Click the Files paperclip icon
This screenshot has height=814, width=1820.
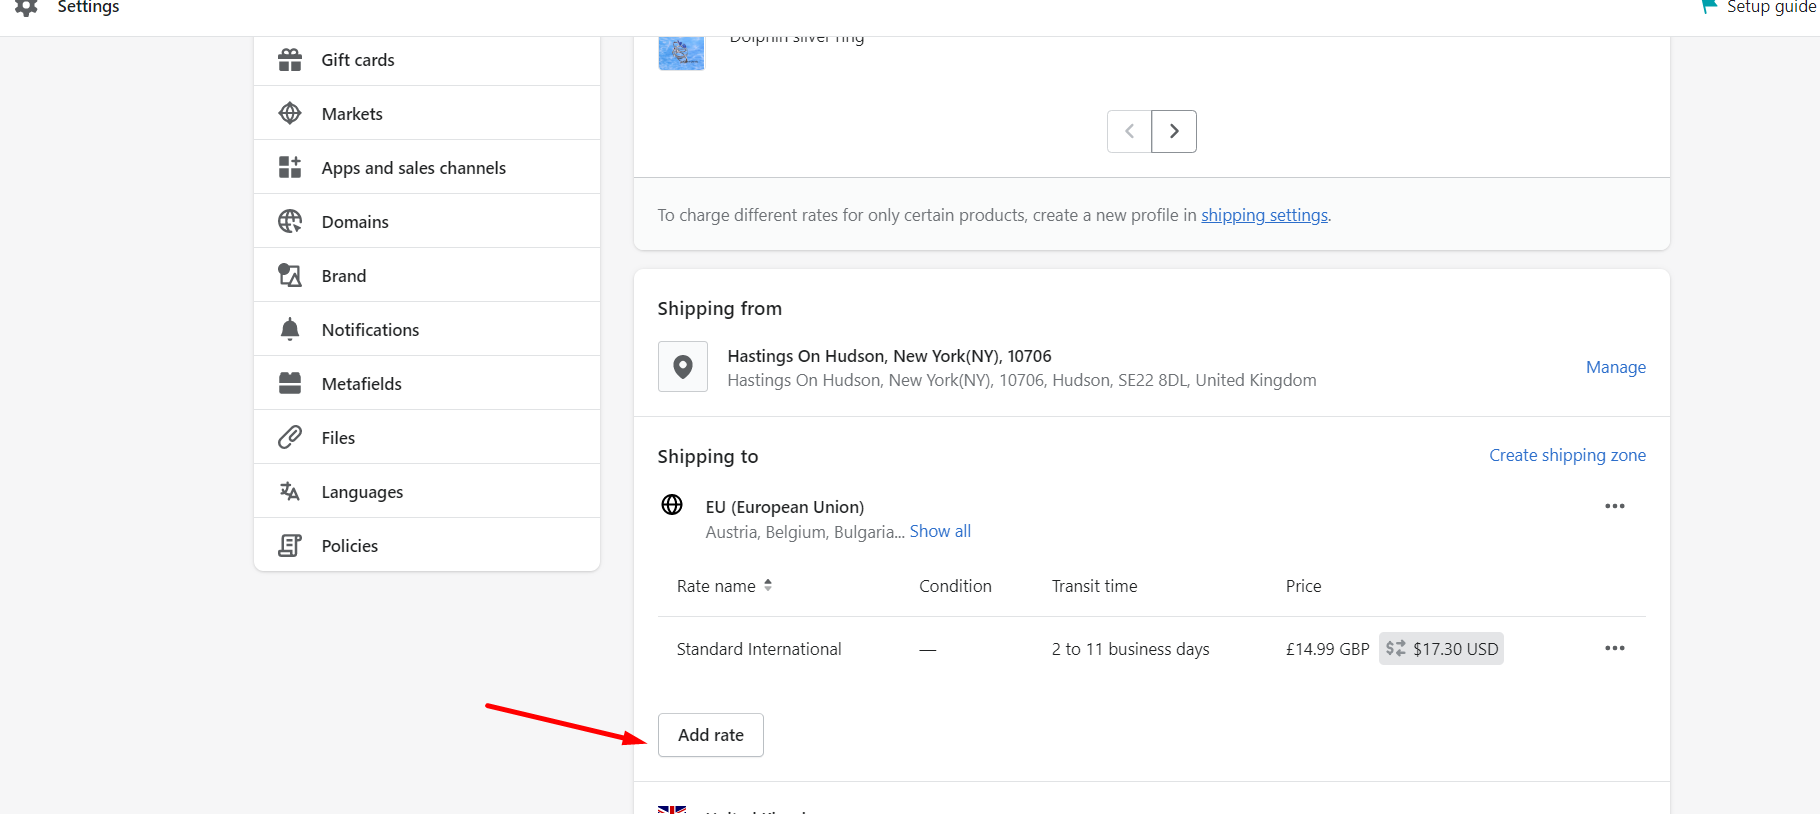coord(290,438)
